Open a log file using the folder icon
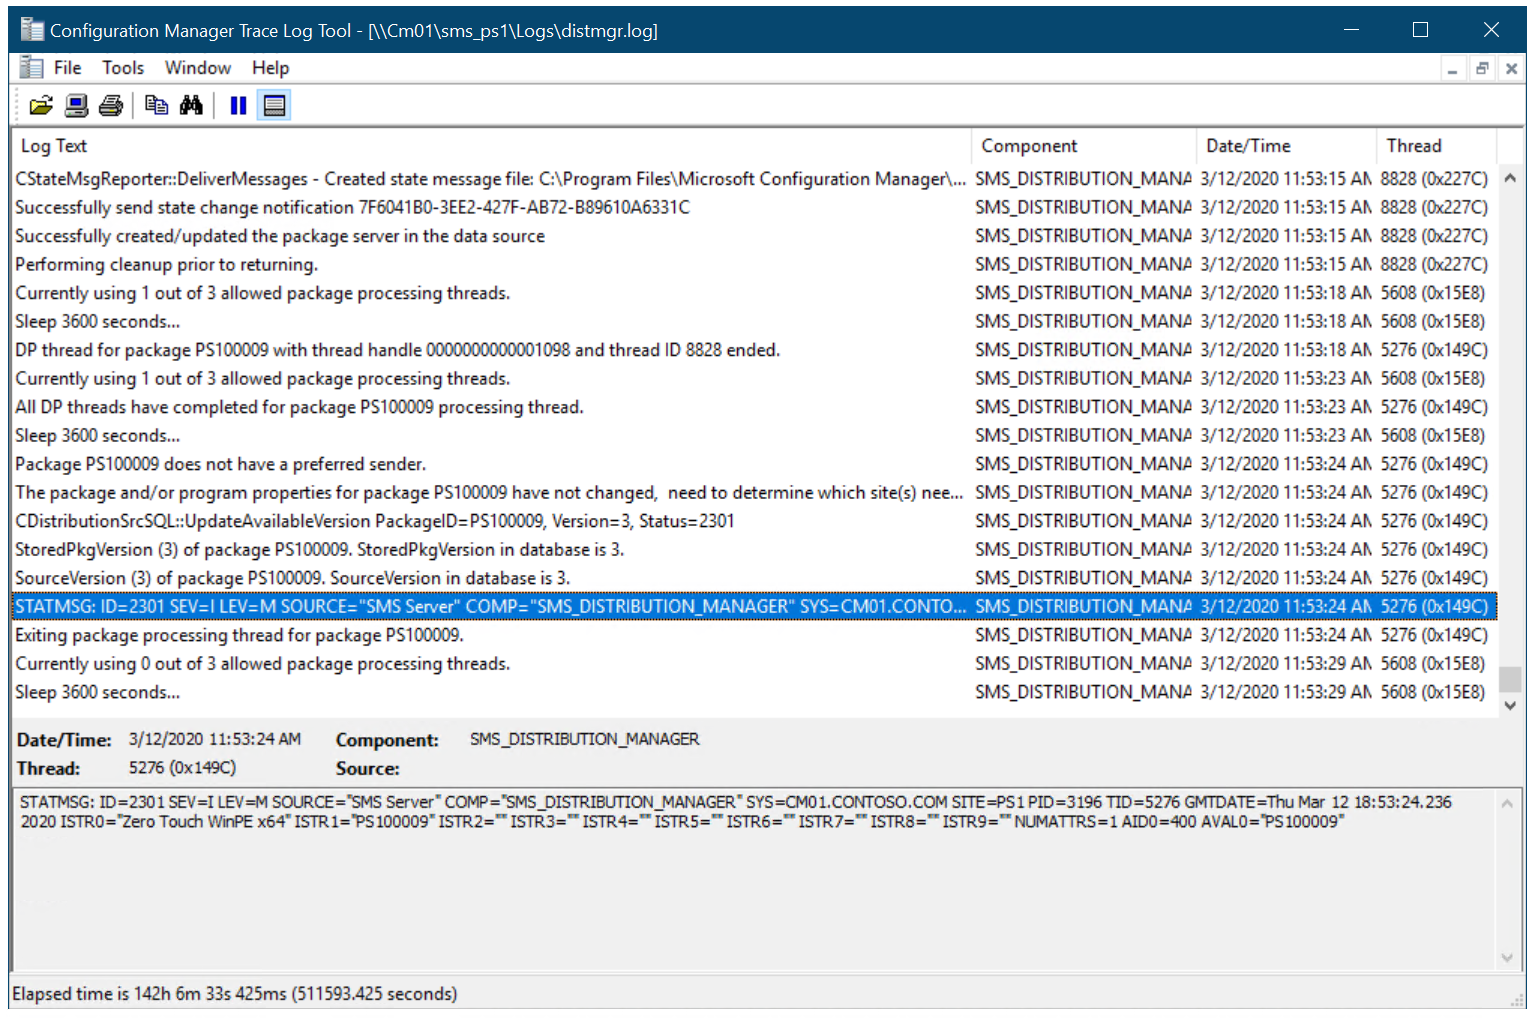 coord(41,105)
